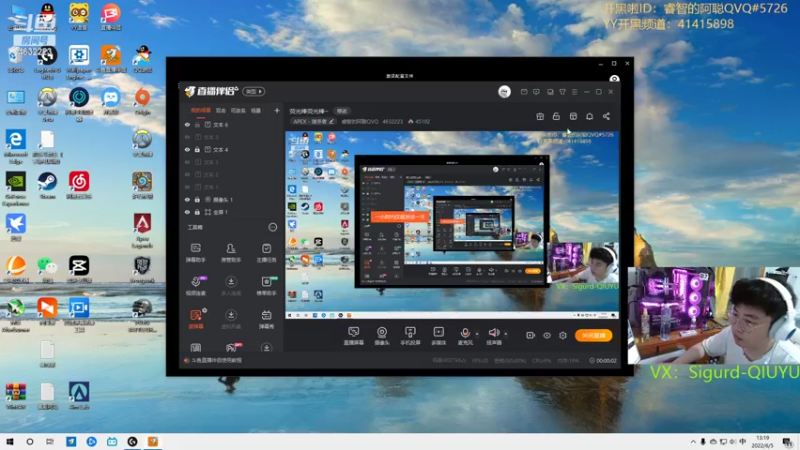The height and width of the screenshot is (450, 800).
Task: Add a 手机投屏 phone cast source
Action: click(410, 336)
